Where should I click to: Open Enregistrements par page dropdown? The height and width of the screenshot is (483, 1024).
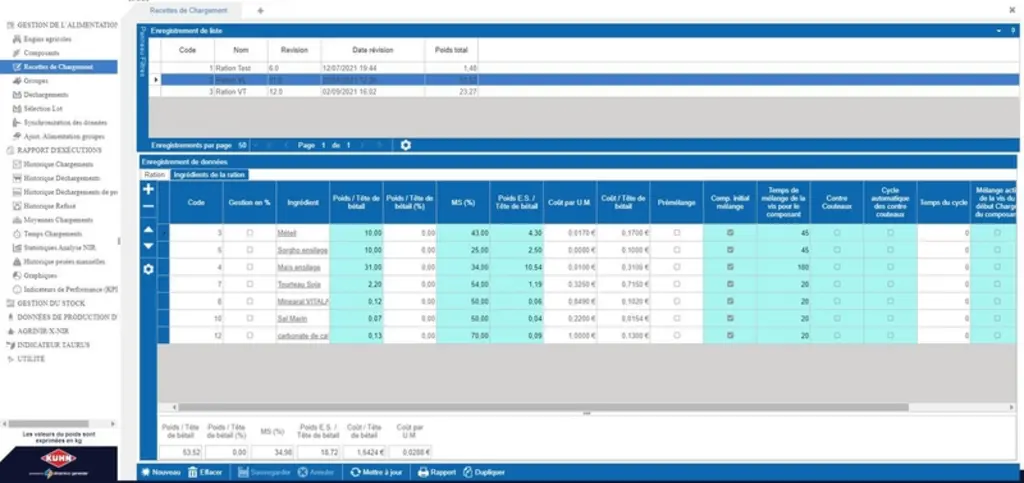pyautogui.click(x=242, y=145)
